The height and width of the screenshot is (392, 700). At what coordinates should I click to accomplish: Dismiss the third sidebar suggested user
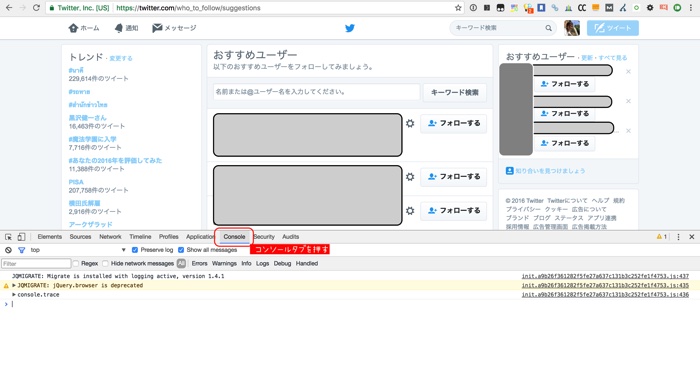(x=628, y=131)
